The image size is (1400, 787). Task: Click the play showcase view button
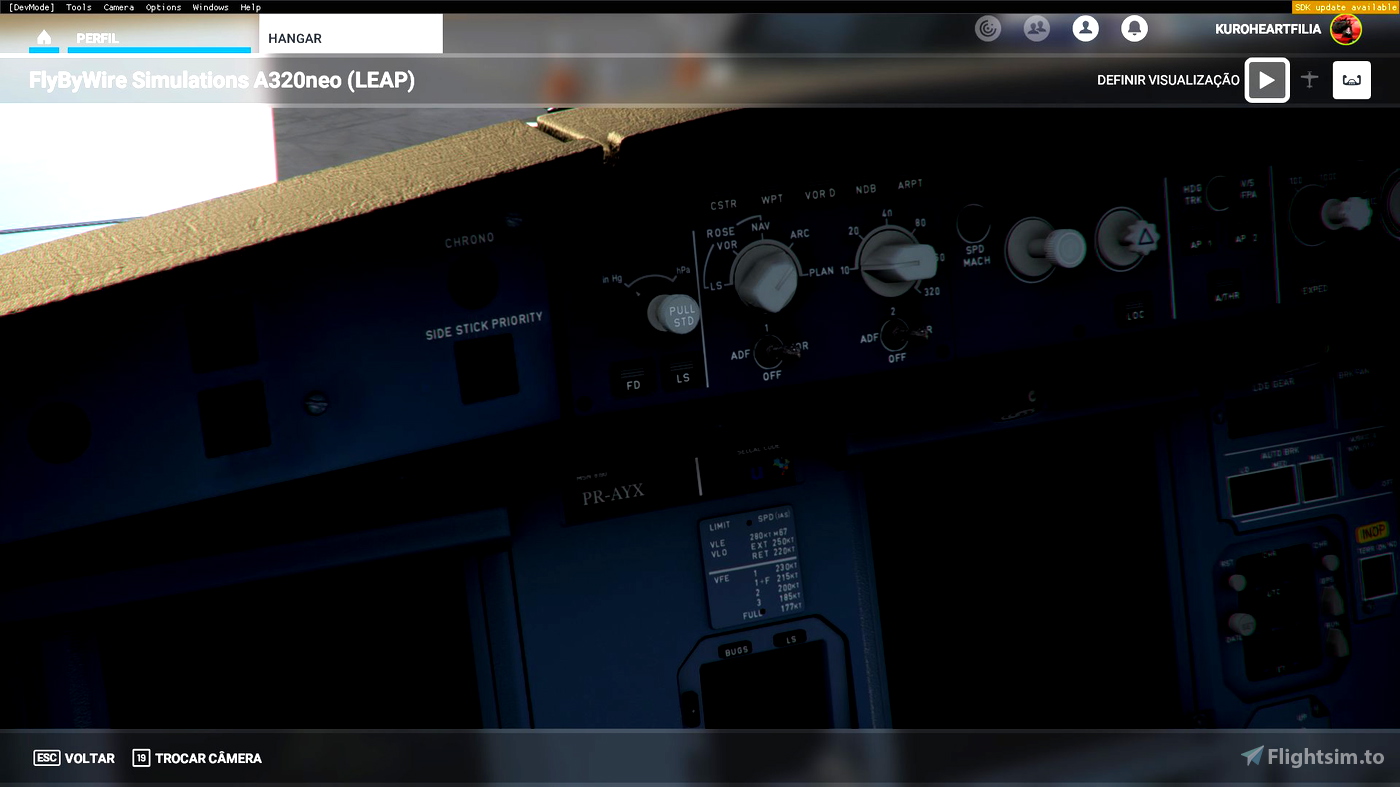[1267, 80]
